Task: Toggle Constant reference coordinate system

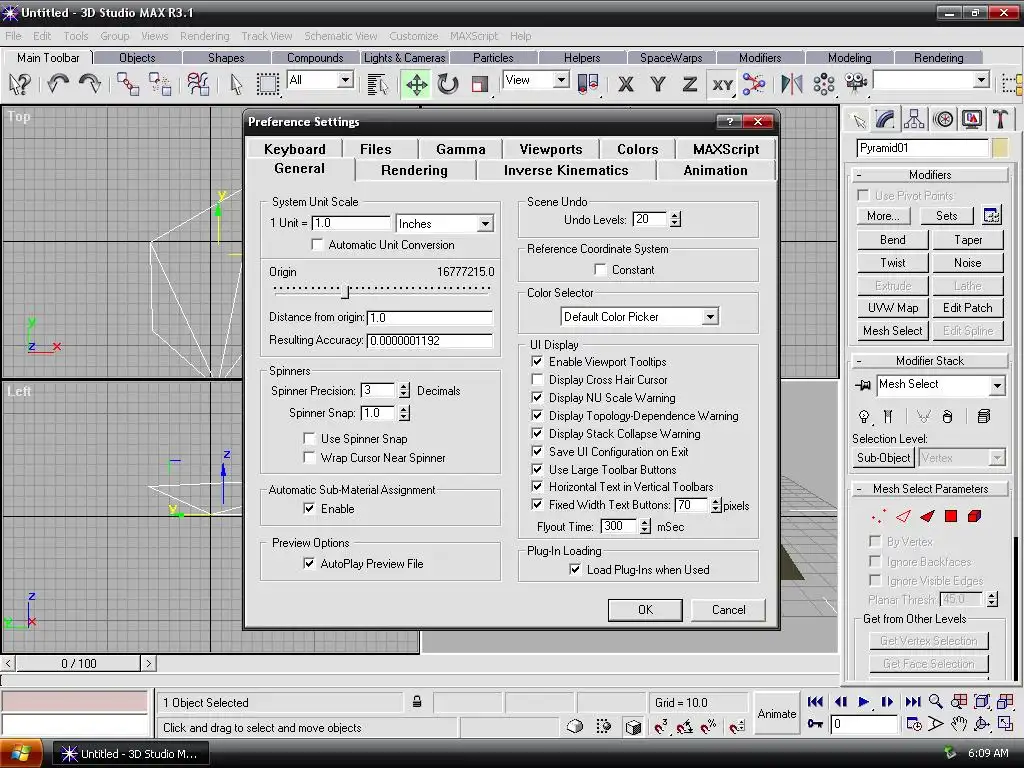Action: tap(600, 270)
